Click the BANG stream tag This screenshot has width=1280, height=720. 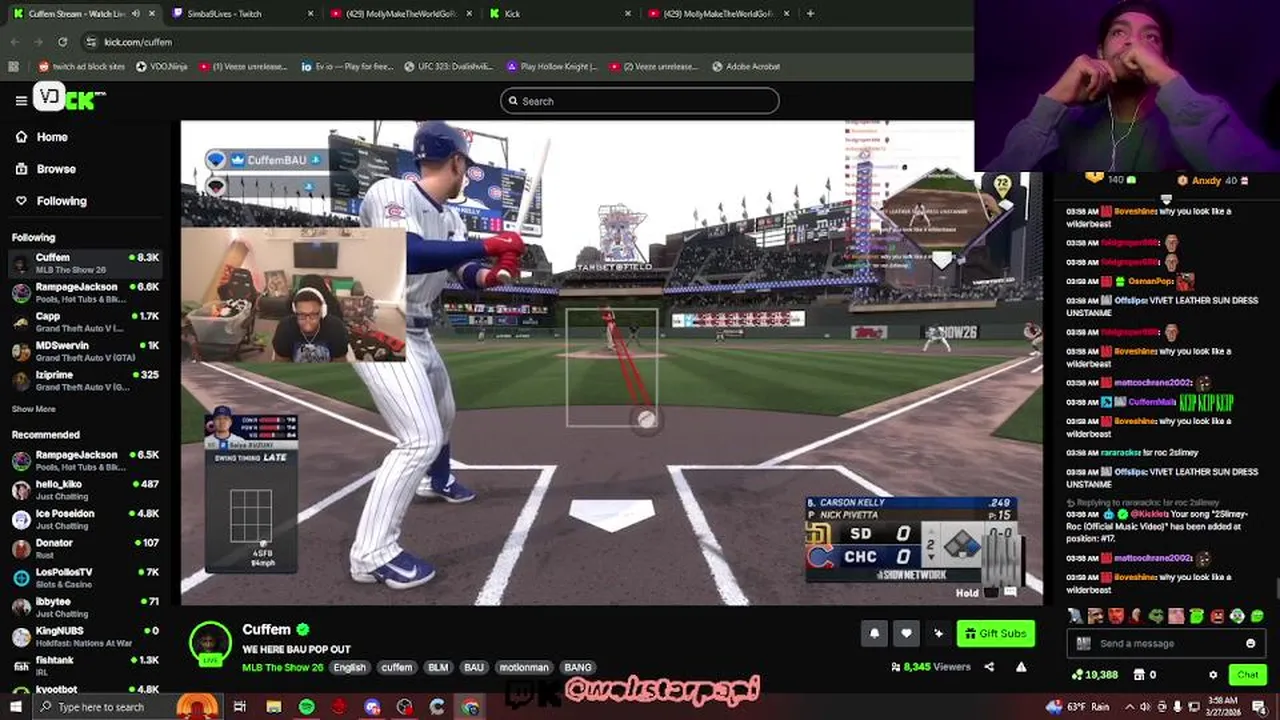coord(578,667)
